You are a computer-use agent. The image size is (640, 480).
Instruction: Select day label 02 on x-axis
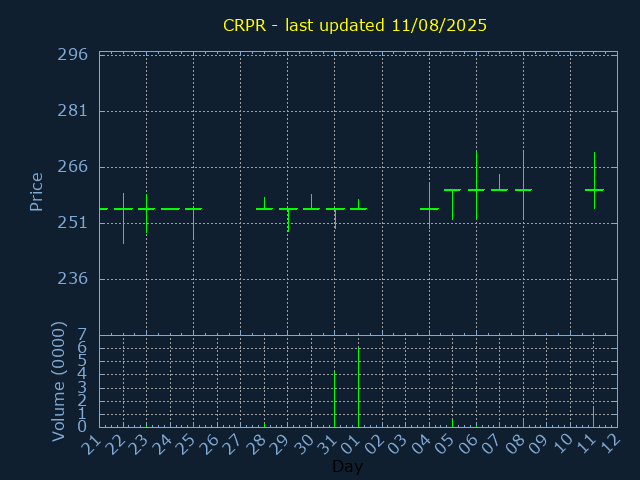tap(373, 444)
